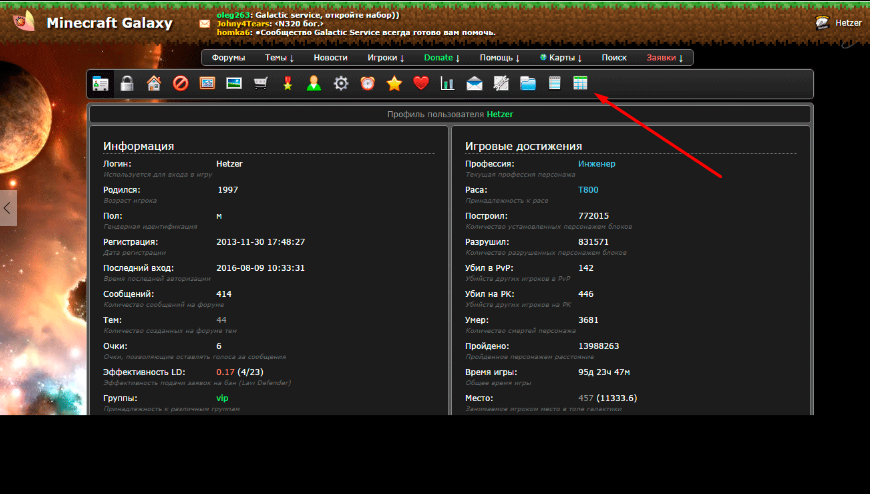Click the notepad list icon
Screen dimensions: 870x494
554,84
